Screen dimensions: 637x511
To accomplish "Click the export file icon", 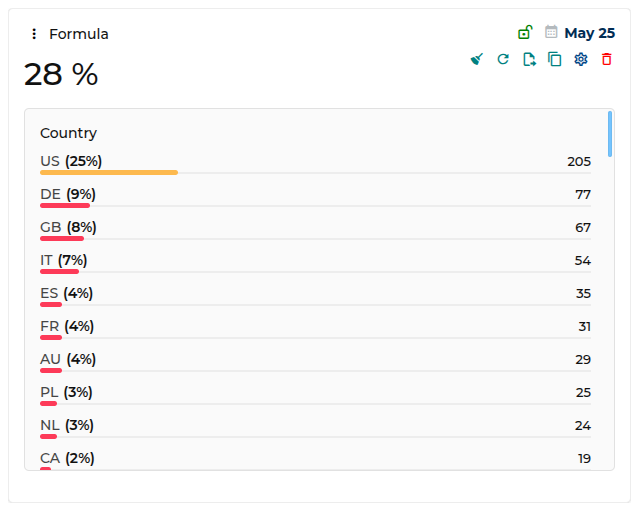I will tap(529, 60).
